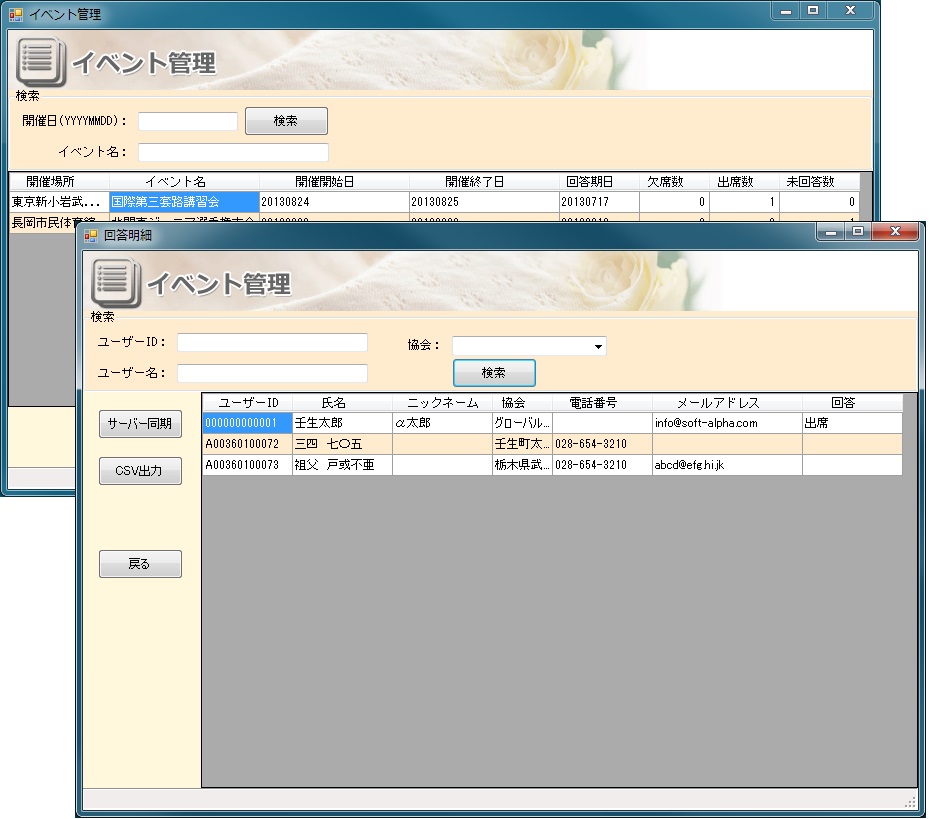Click the 回答明細 window title icon
930x819 pixels.
pos(90,236)
